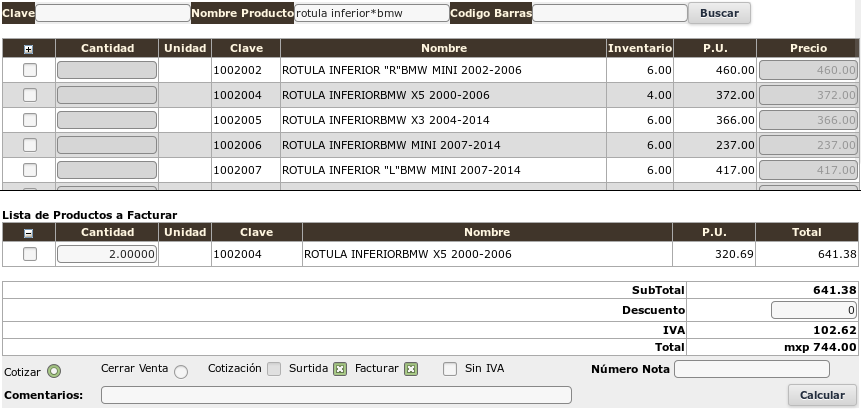Toggle the Surtida green check icon
Viewport: 861px width, 409px height.
click(340, 369)
